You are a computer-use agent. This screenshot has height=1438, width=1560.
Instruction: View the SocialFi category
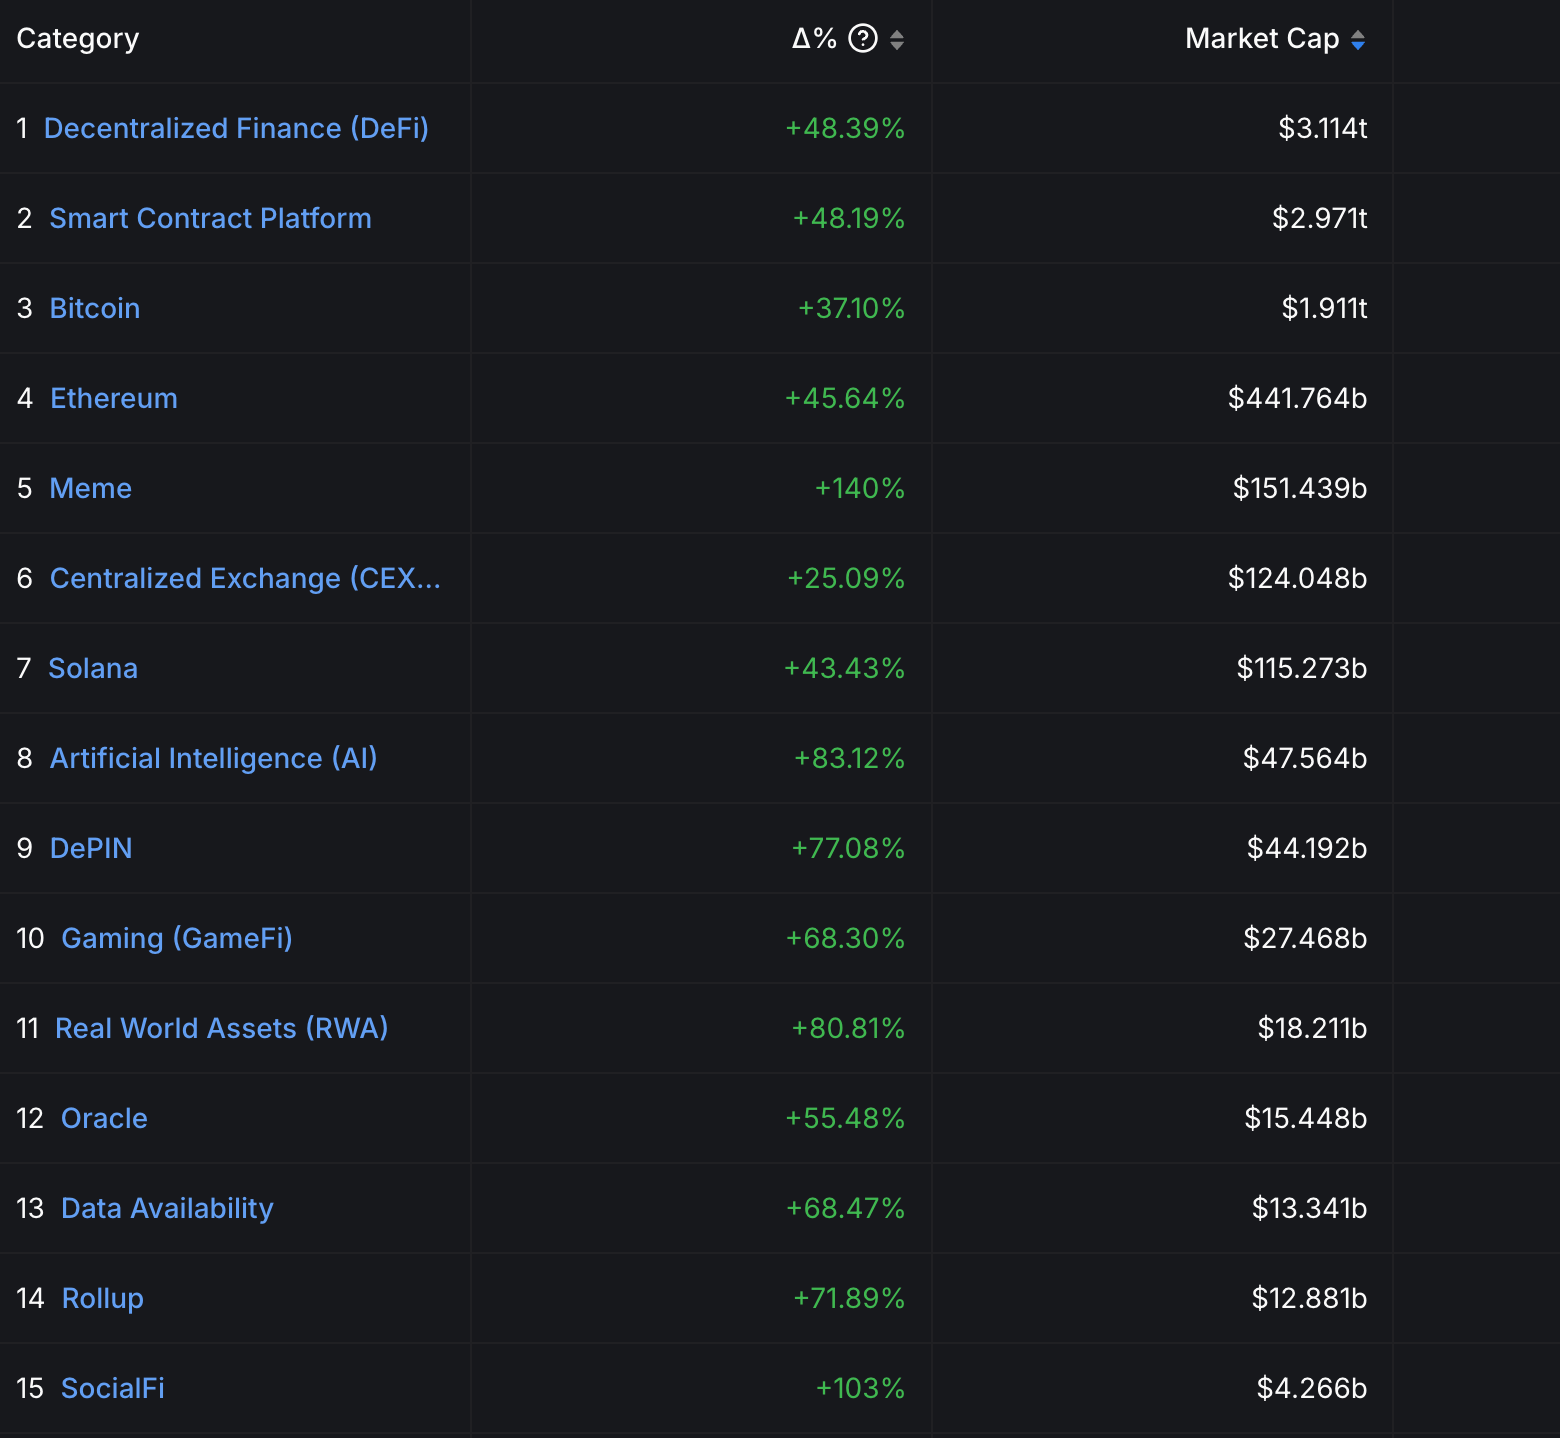113,1389
